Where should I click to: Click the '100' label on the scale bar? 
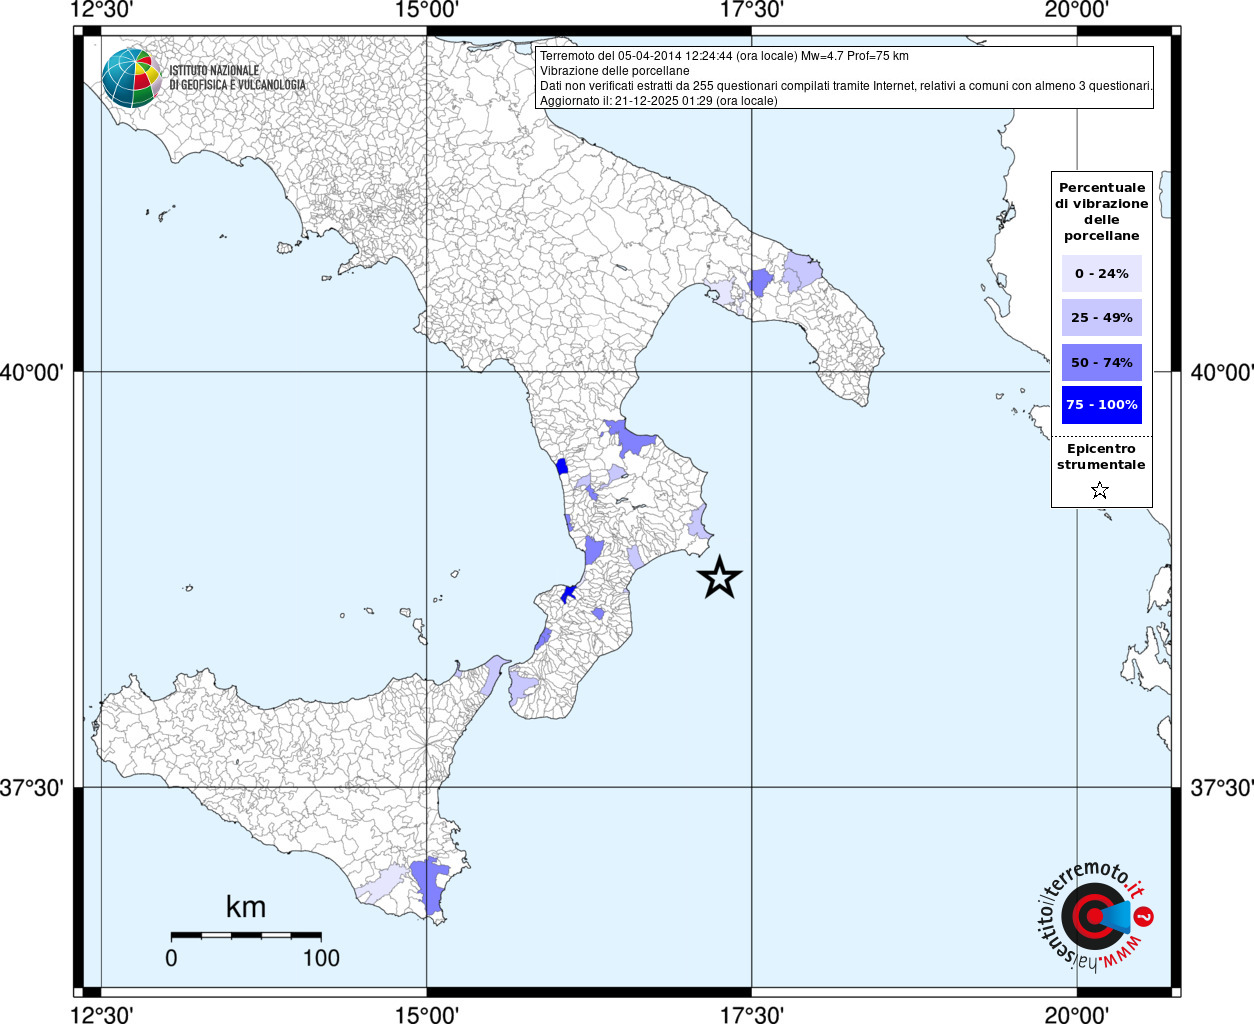(321, 958)
